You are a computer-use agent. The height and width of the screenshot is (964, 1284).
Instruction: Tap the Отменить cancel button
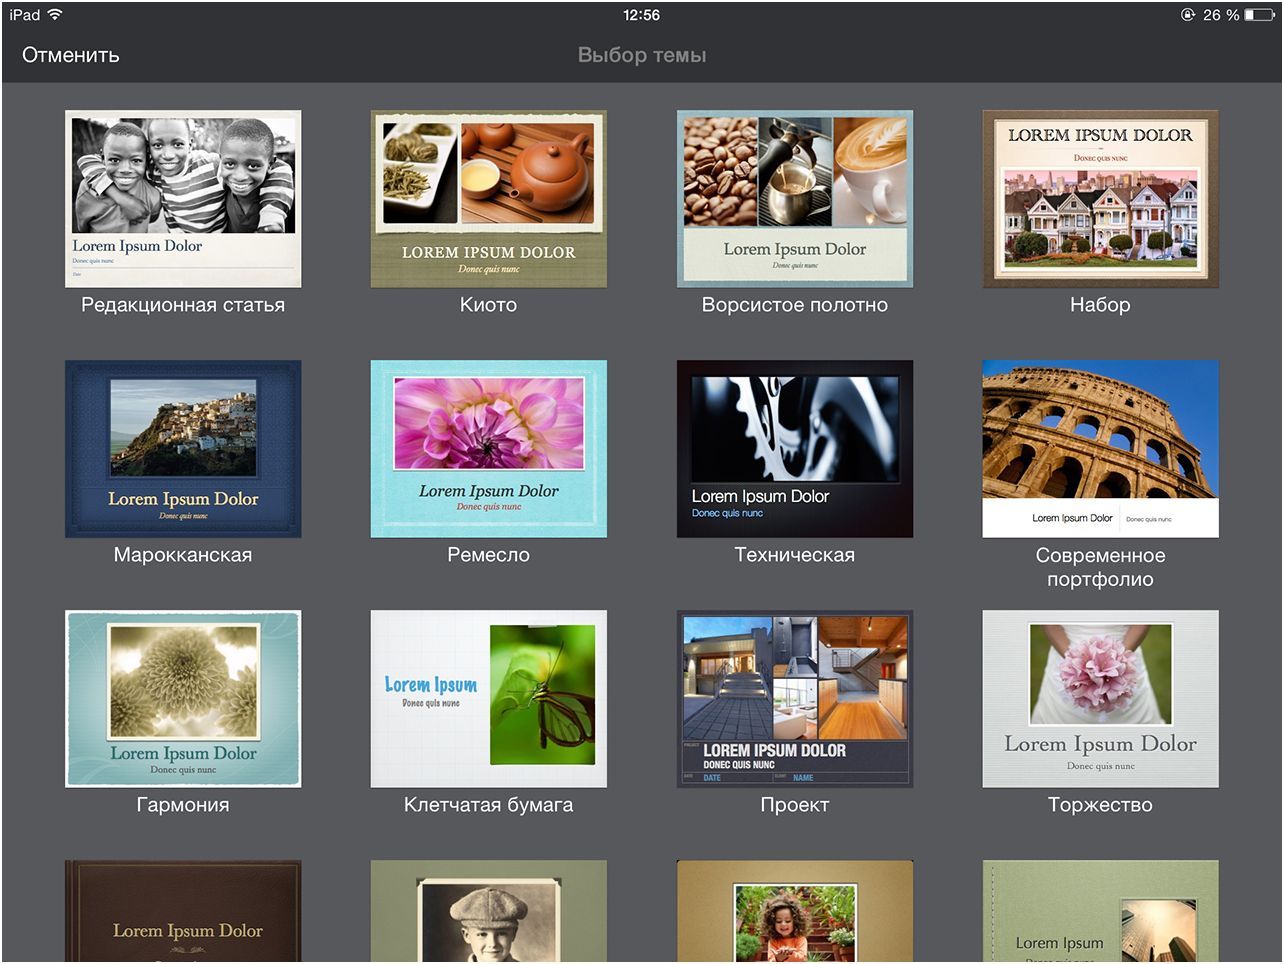(x=71, y=55)
